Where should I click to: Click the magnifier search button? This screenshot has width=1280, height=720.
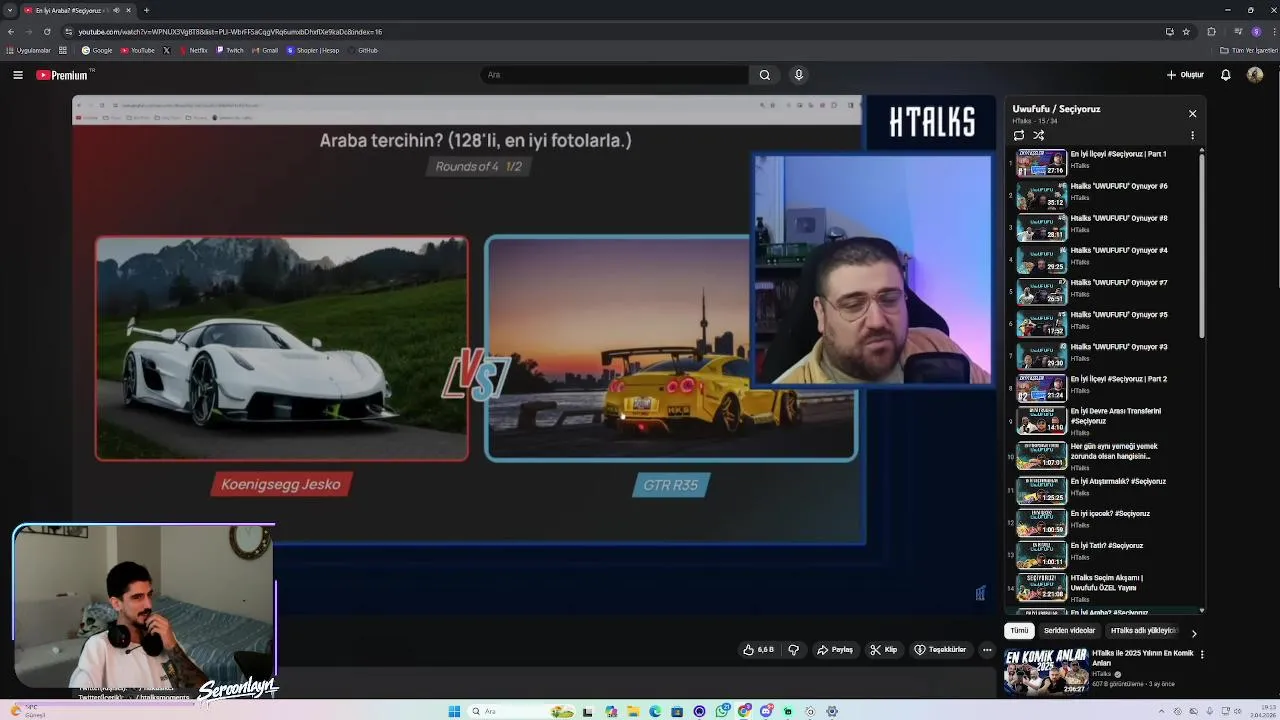point(765,75)
